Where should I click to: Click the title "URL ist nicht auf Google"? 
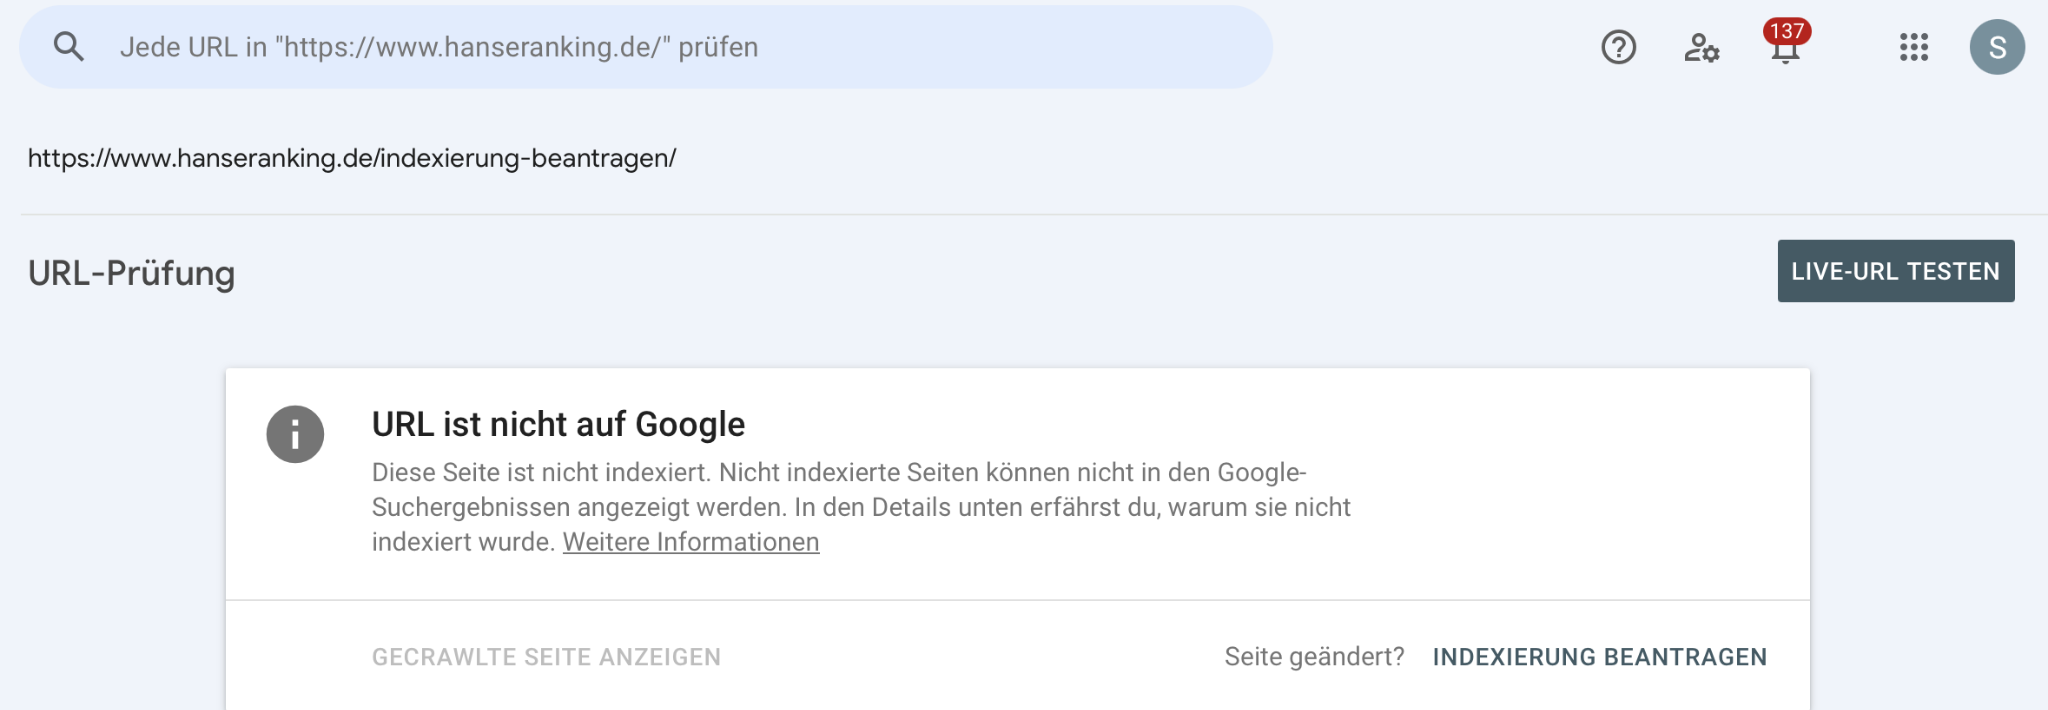point(558,424)
